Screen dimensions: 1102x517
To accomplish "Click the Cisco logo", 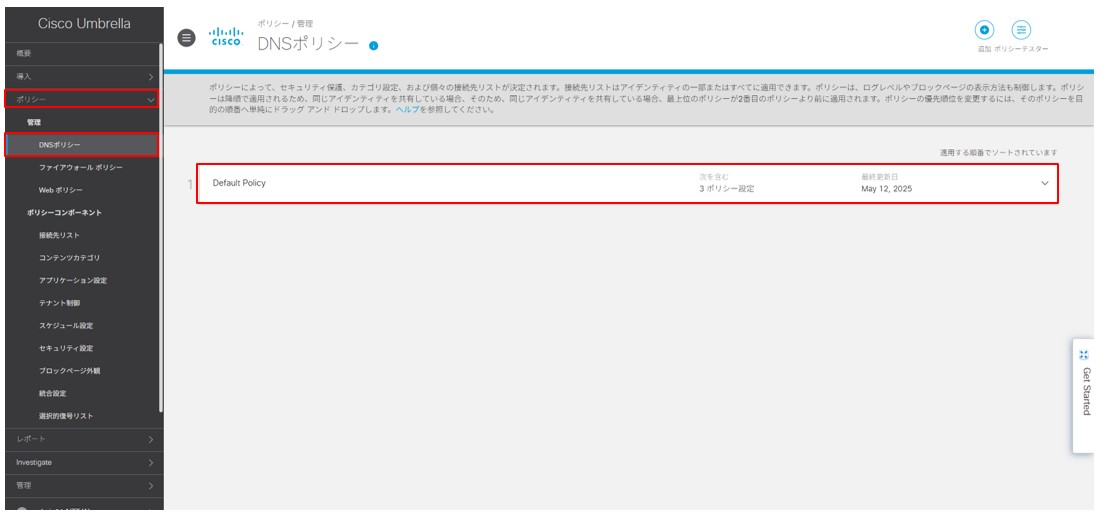I will tap(226, 37).
